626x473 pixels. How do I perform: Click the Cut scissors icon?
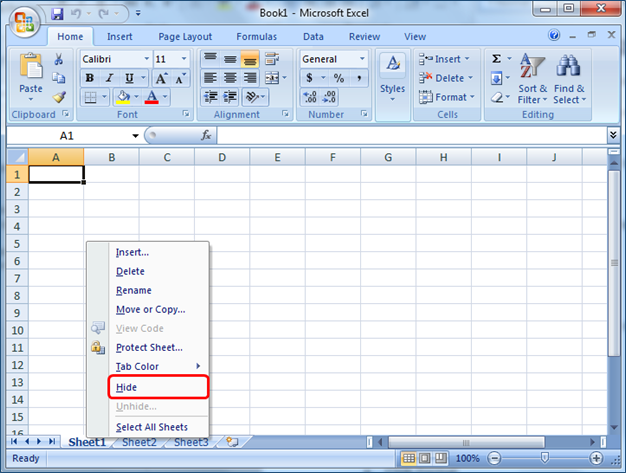(x=59, y=59)
